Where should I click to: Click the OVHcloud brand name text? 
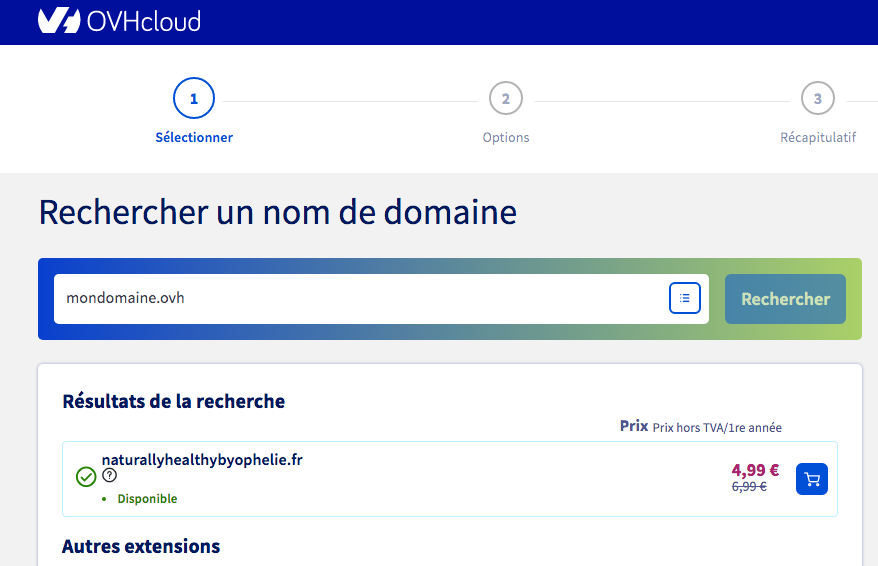tap(144, 20)
